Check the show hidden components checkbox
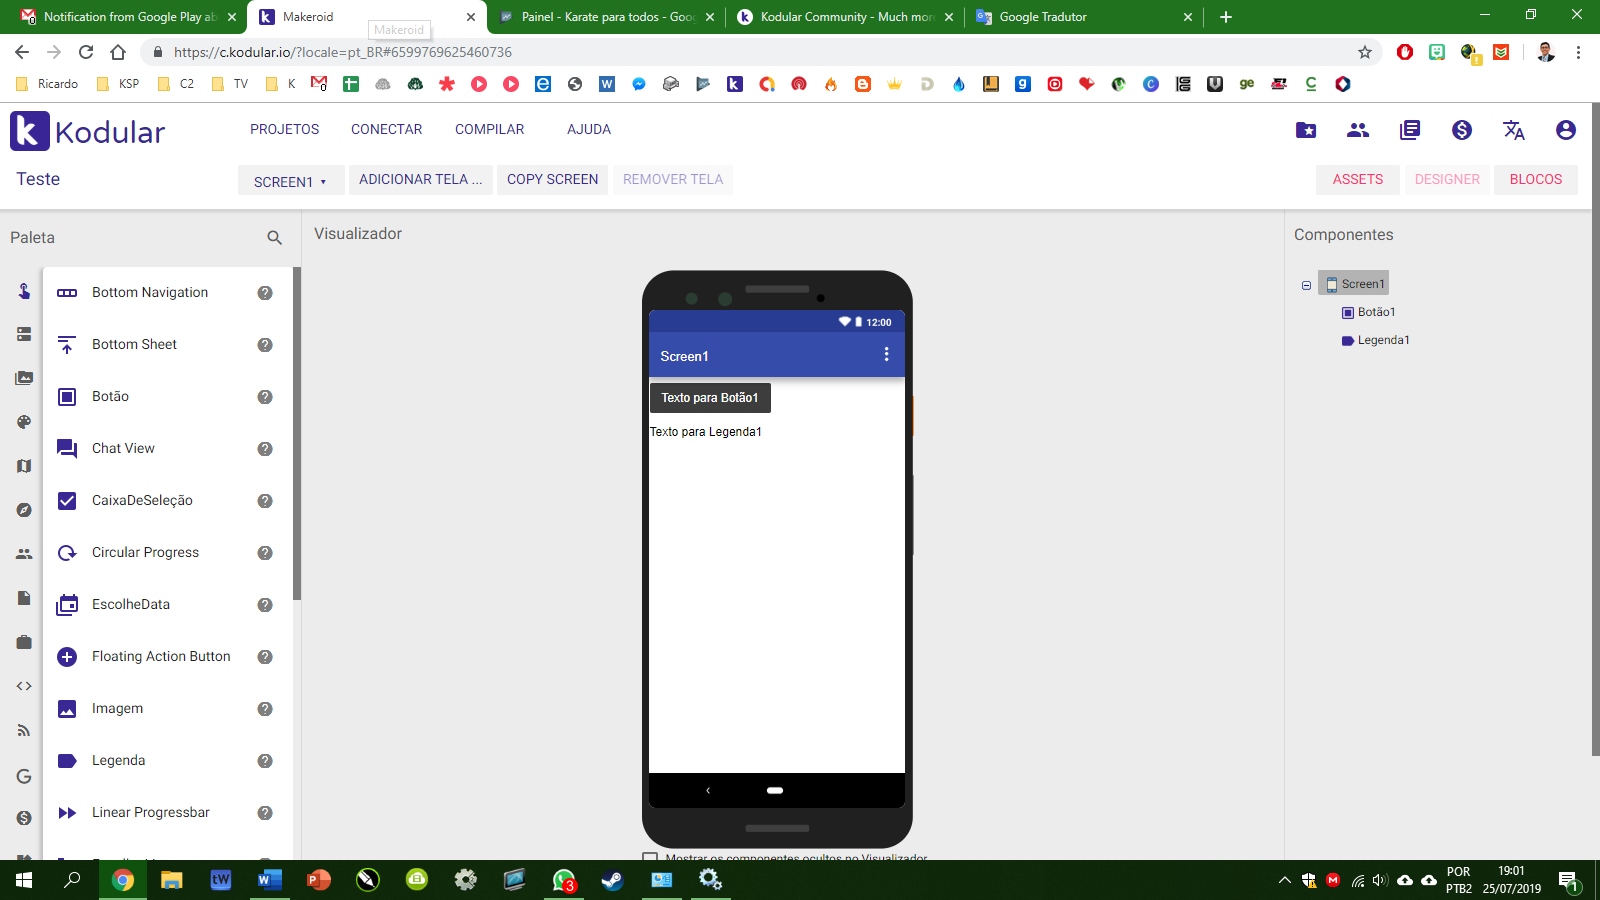 pos(650,857)
